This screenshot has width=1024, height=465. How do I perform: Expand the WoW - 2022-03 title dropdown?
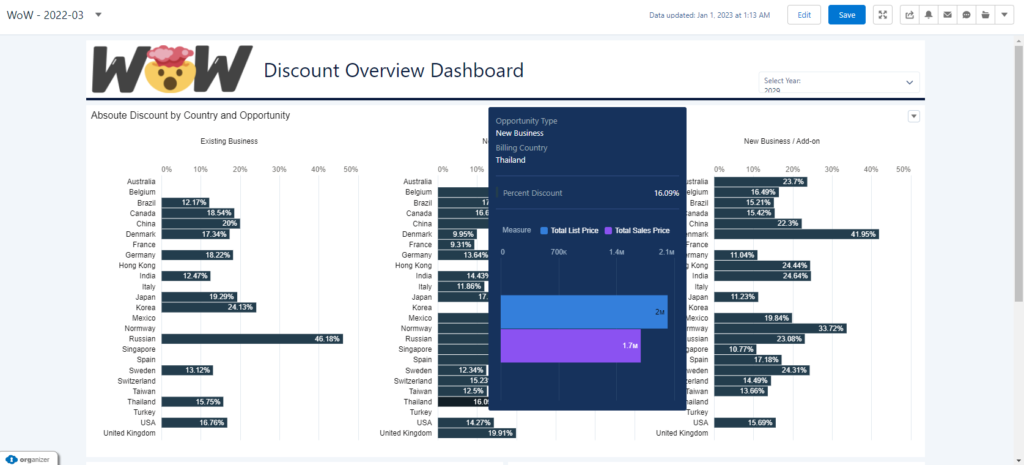coord(98,15)
